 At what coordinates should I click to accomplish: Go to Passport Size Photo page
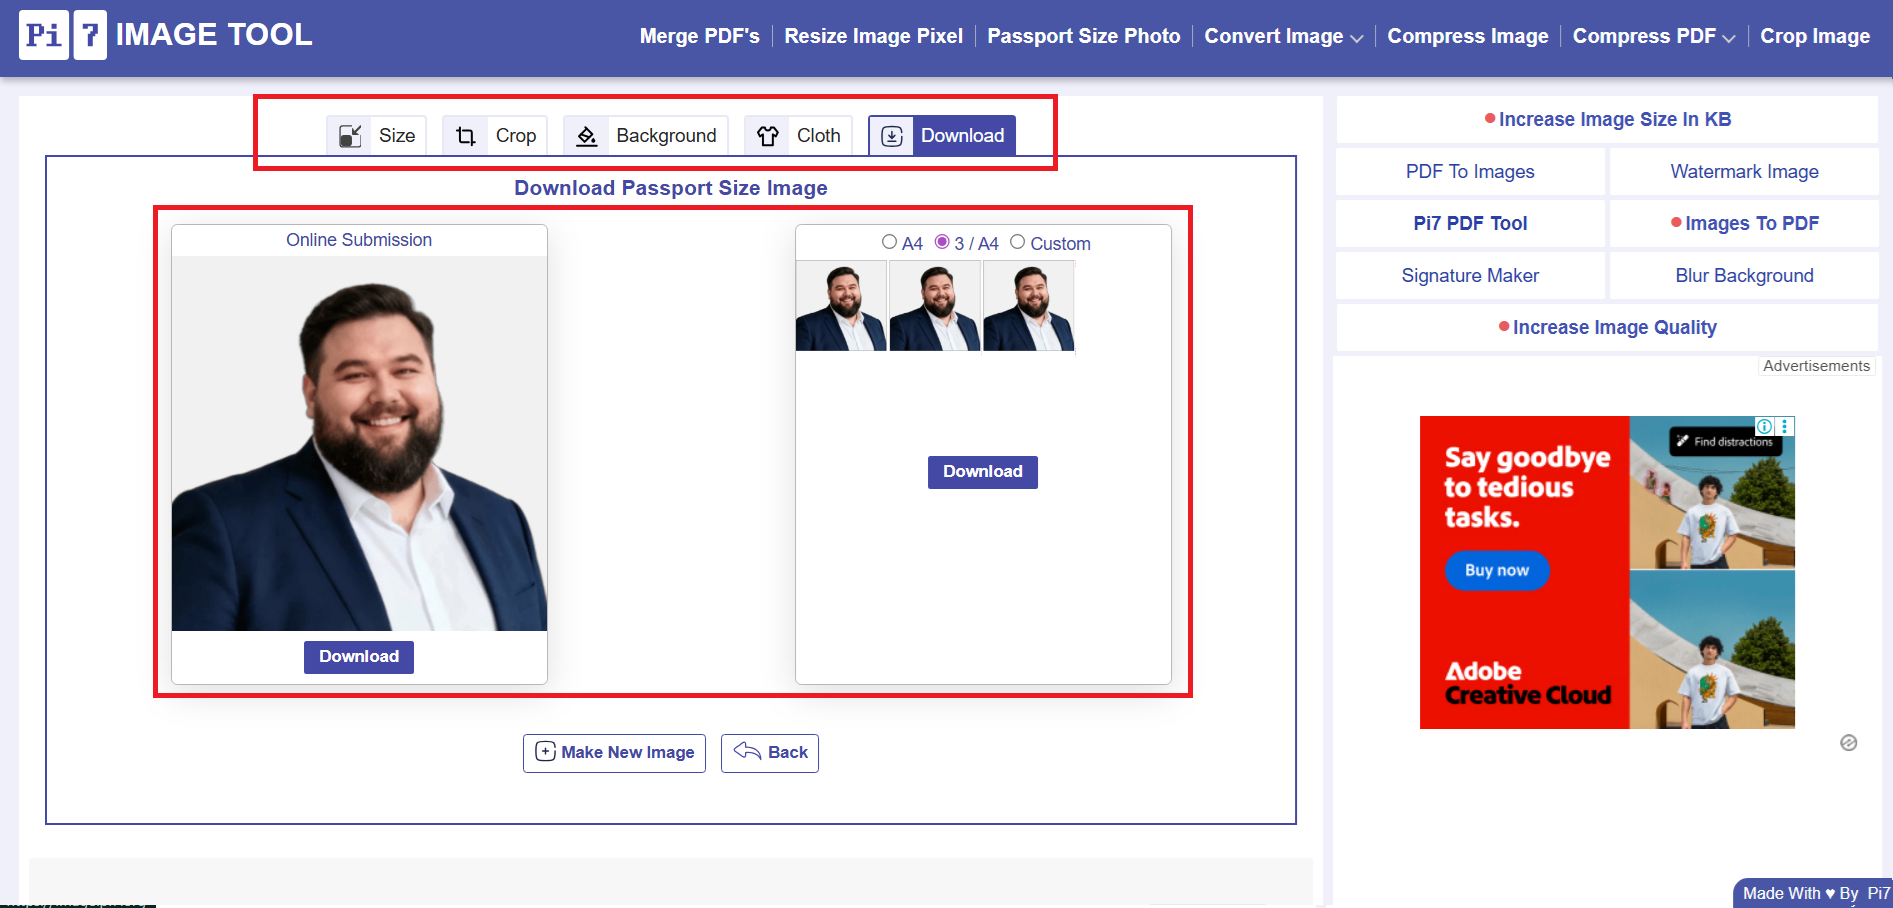click(x=1084, y=36)
